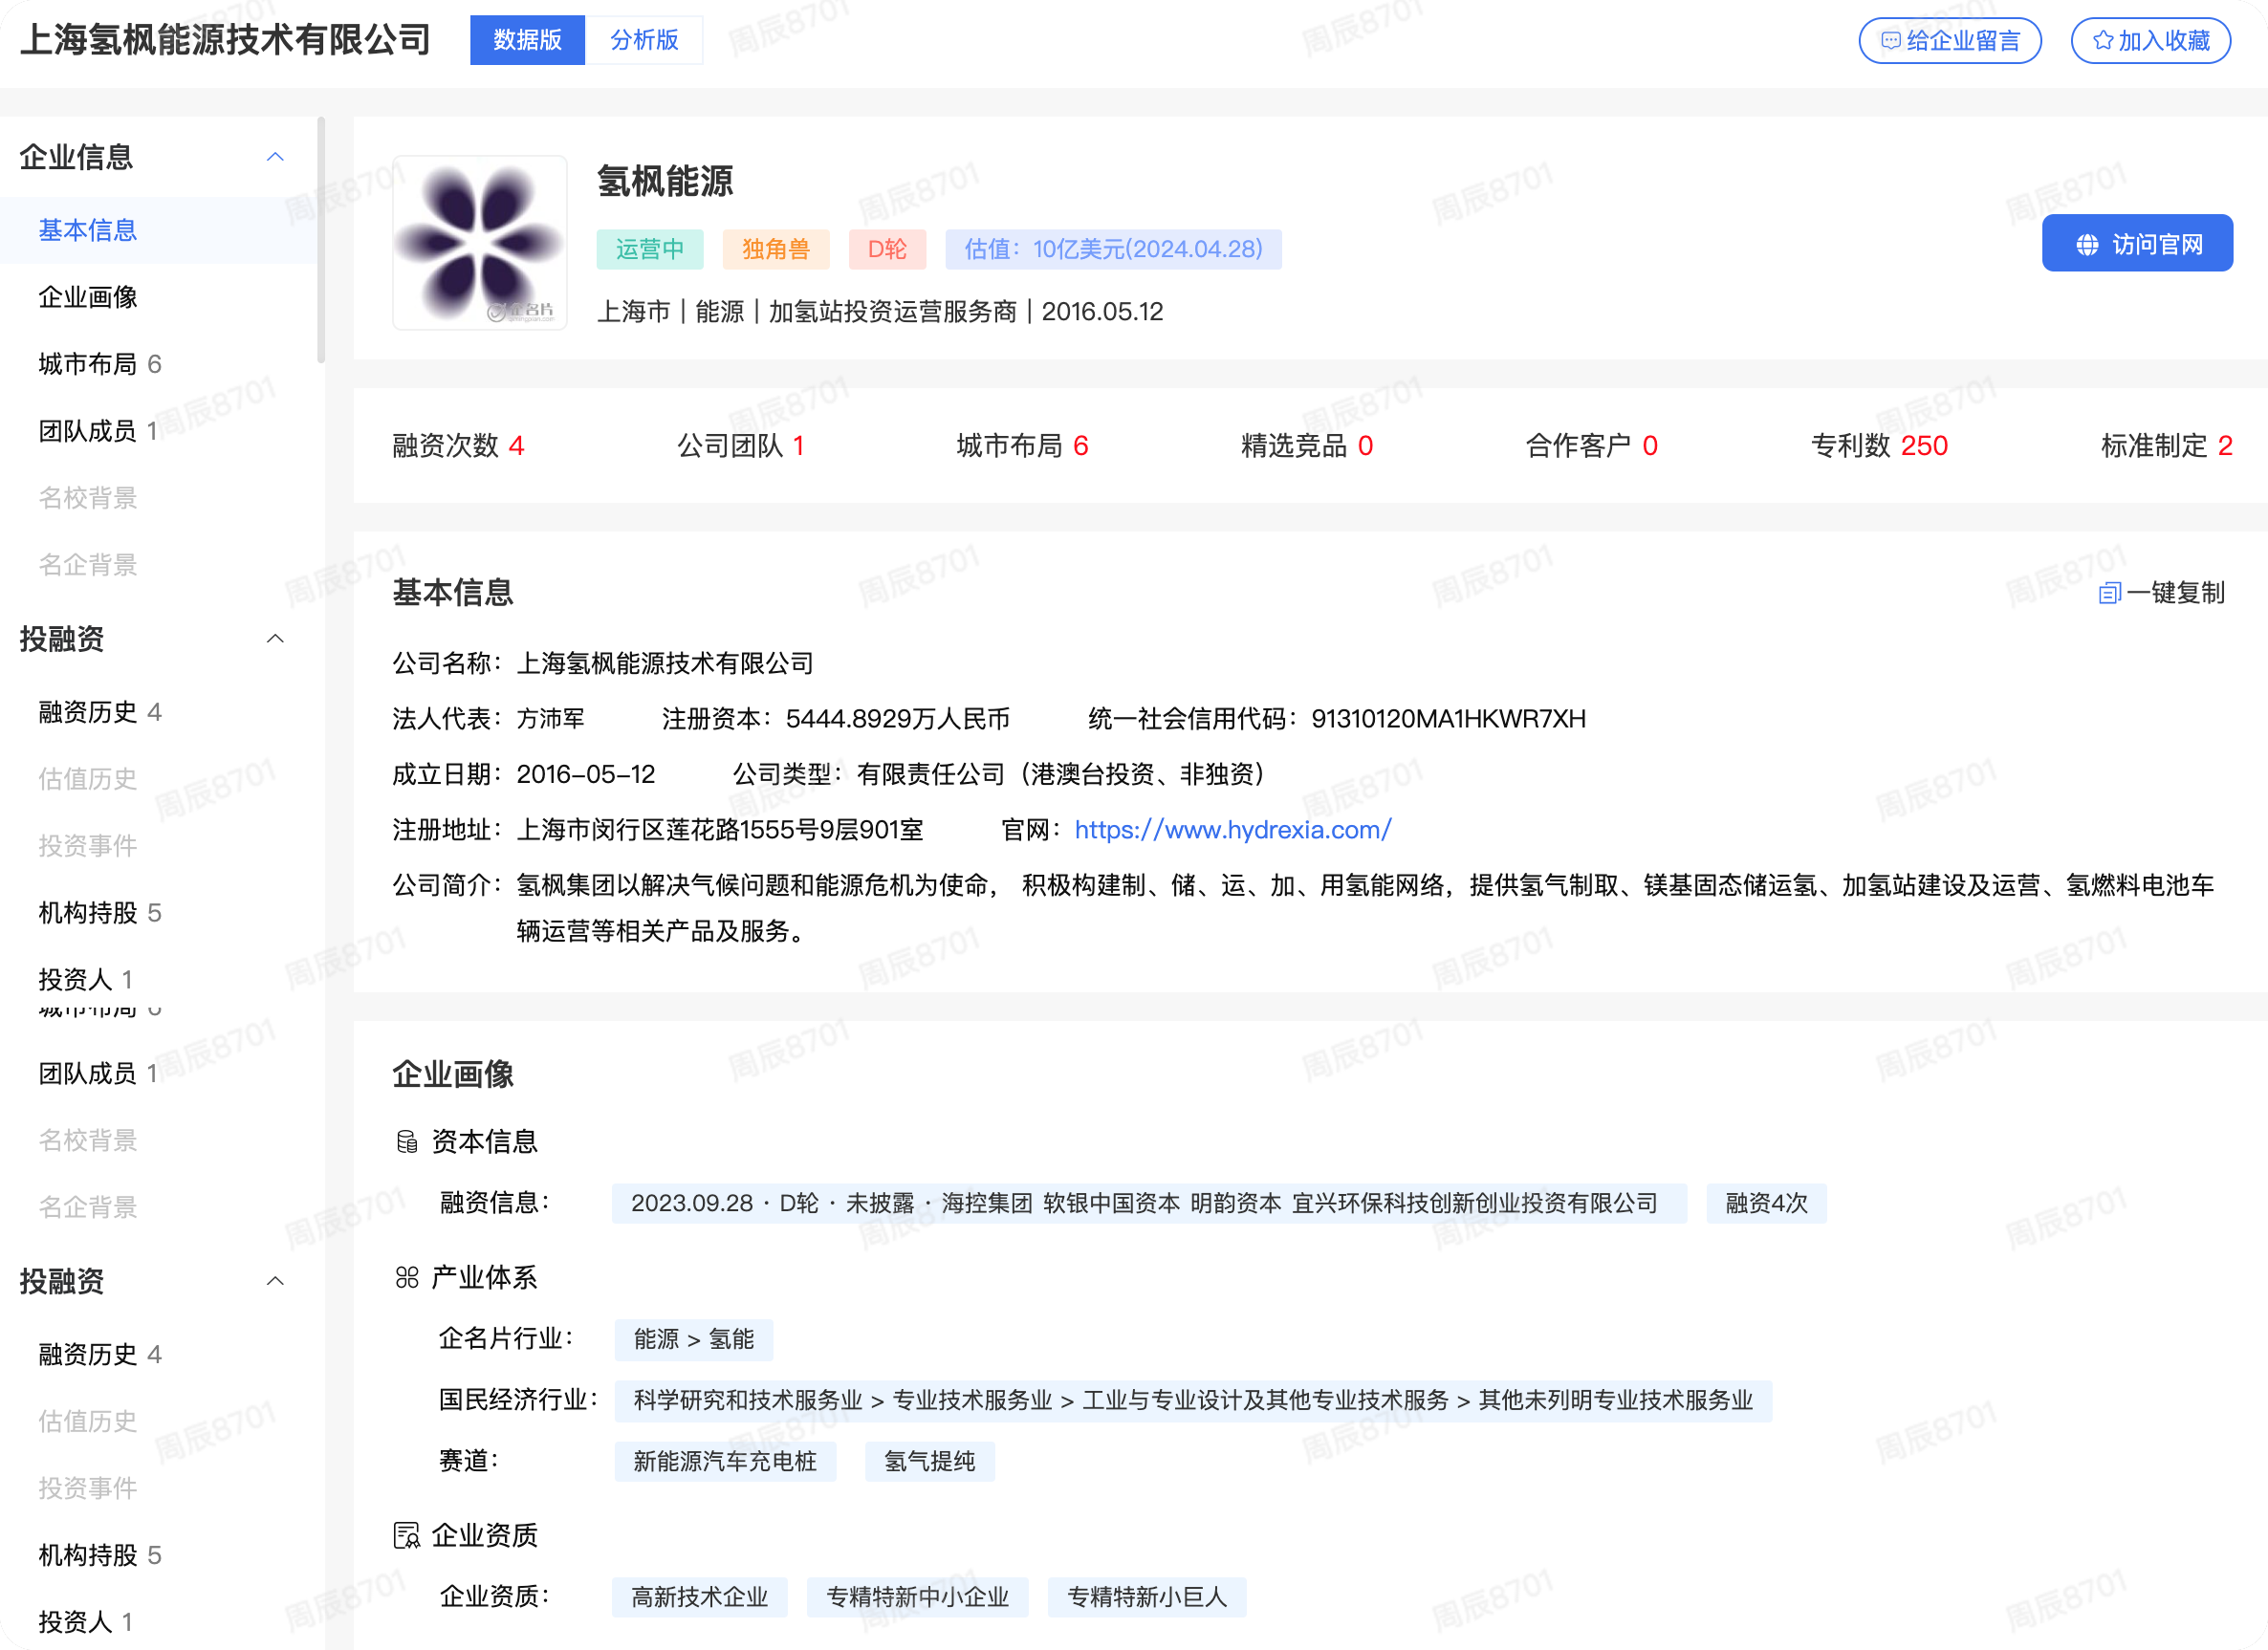Click the 运营中 status tag
Image resolution: width=2268 pixels, height=1650 pixels.
tap(650, 249)
